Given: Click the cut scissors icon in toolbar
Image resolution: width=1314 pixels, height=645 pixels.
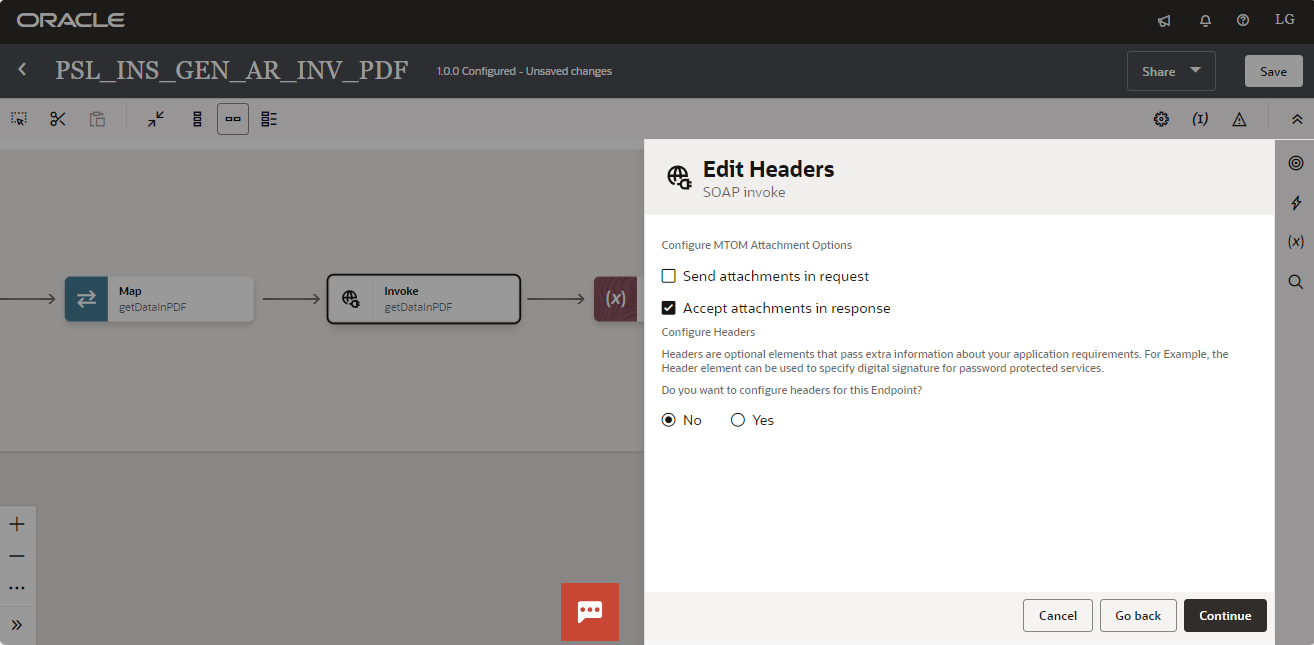Looking at the screenshot, I should (57, 119).
